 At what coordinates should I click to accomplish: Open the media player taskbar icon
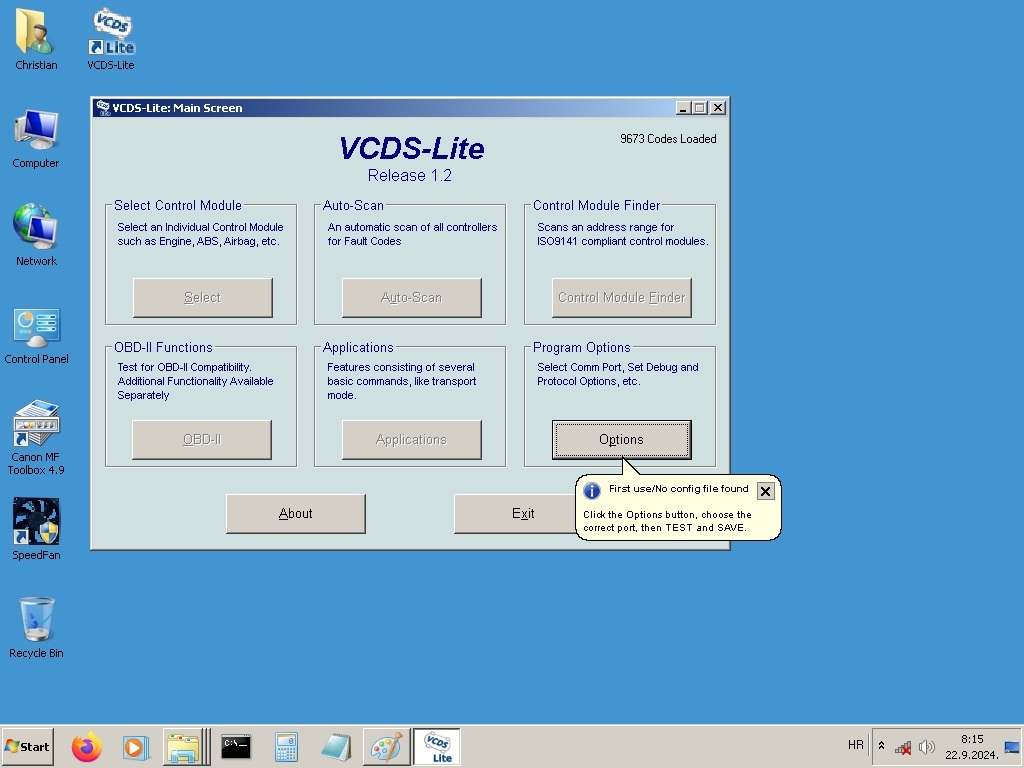pyautogui.click(x=136, y=746)
